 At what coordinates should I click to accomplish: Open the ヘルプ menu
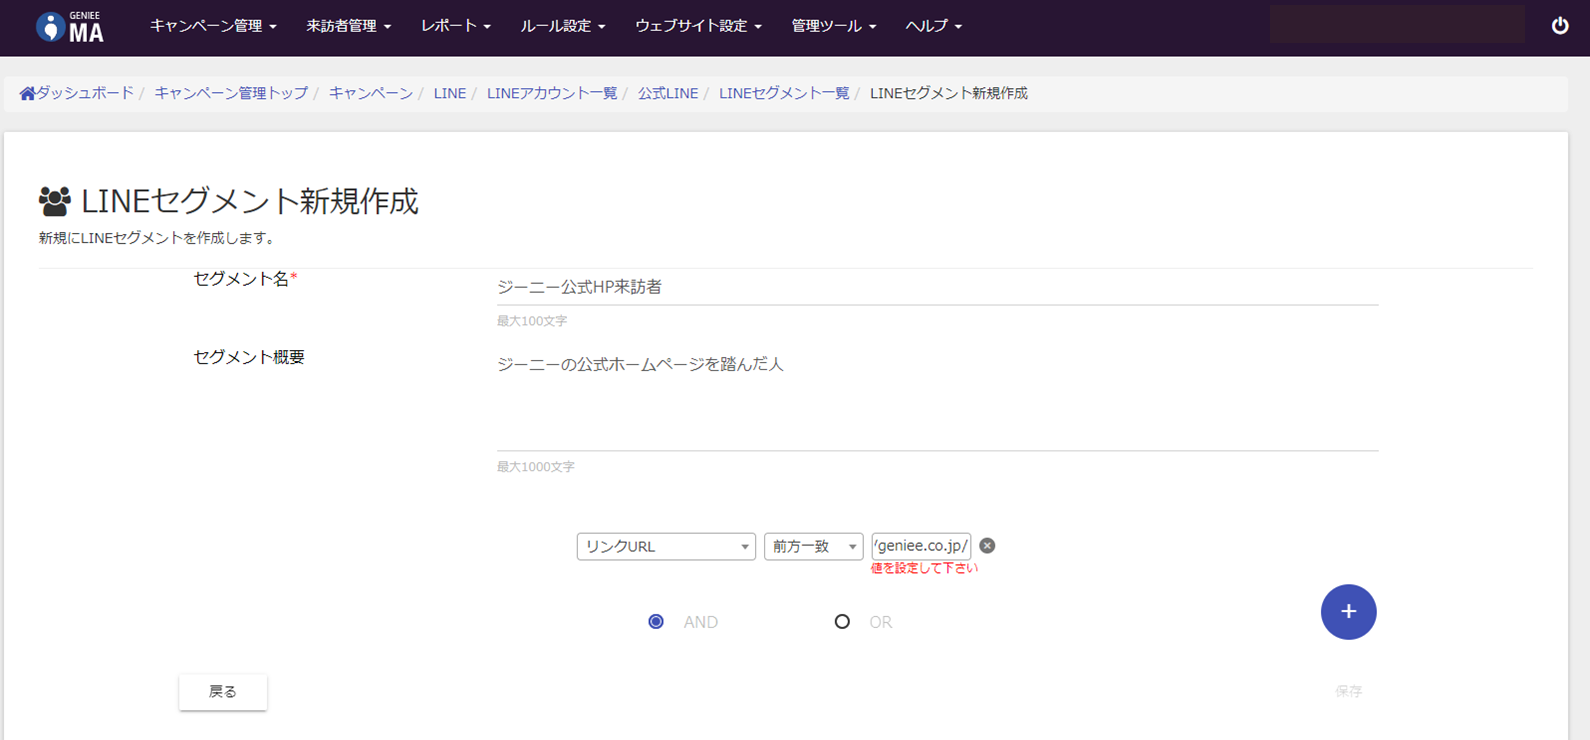click(x=933, y=26)
